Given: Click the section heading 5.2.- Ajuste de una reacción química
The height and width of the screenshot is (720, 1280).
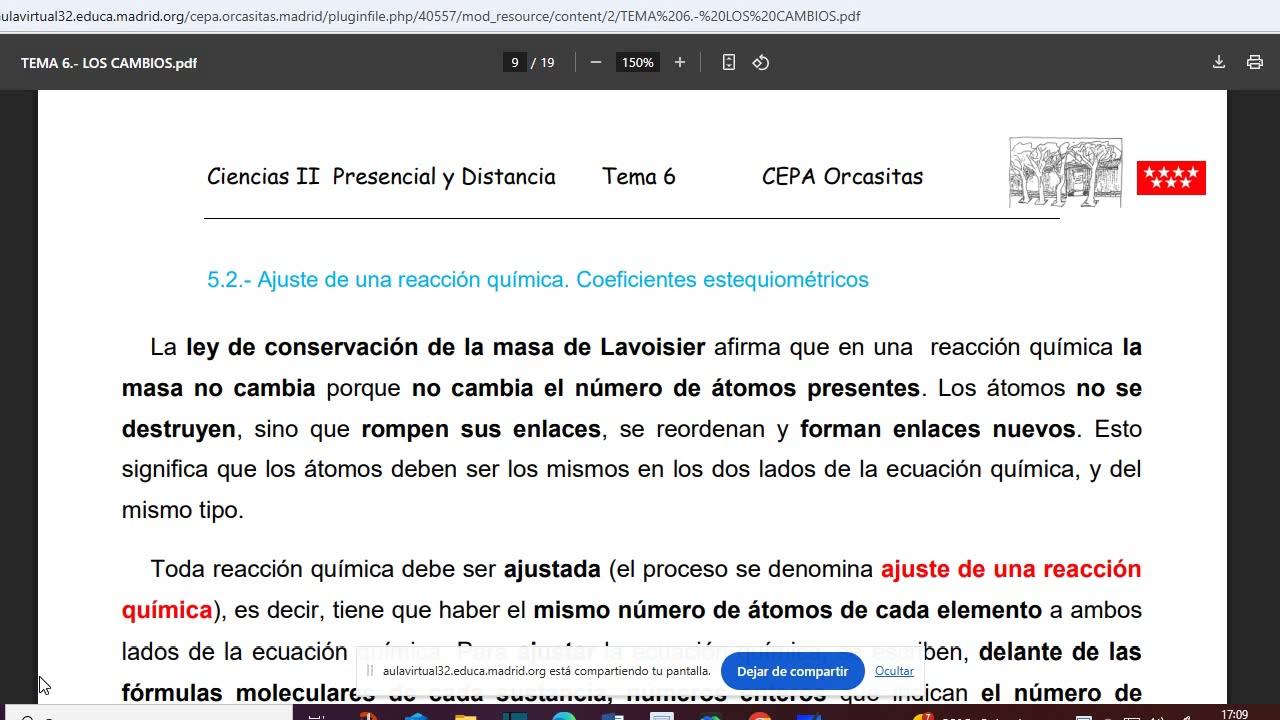Looking at the screenshot, I should [387, 280].
